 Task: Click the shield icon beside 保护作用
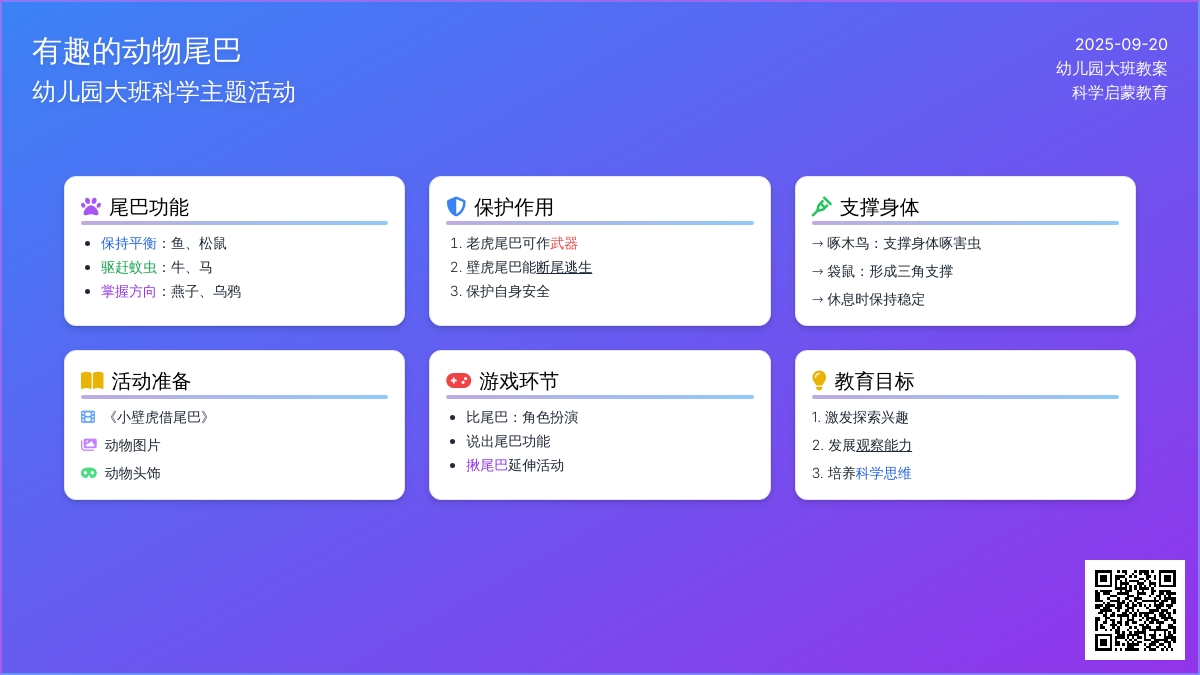456,207
